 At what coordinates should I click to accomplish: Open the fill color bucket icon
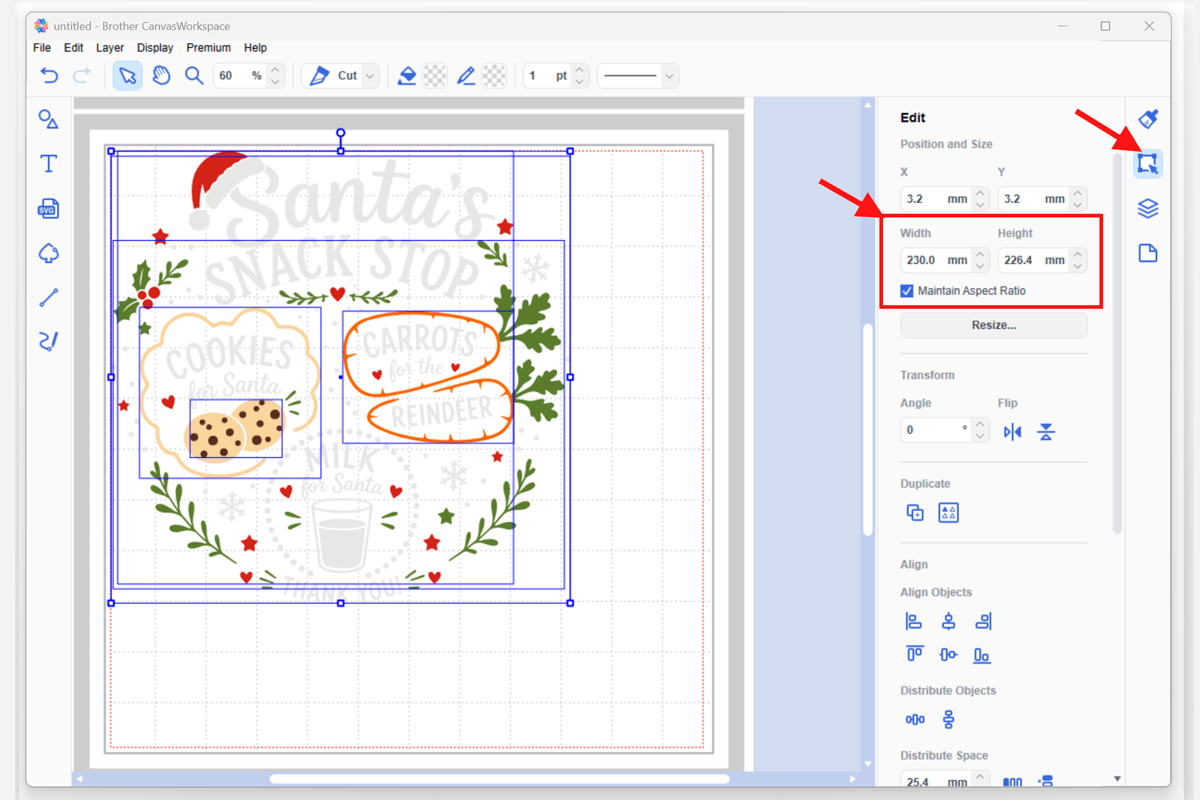tap(407, 75)
